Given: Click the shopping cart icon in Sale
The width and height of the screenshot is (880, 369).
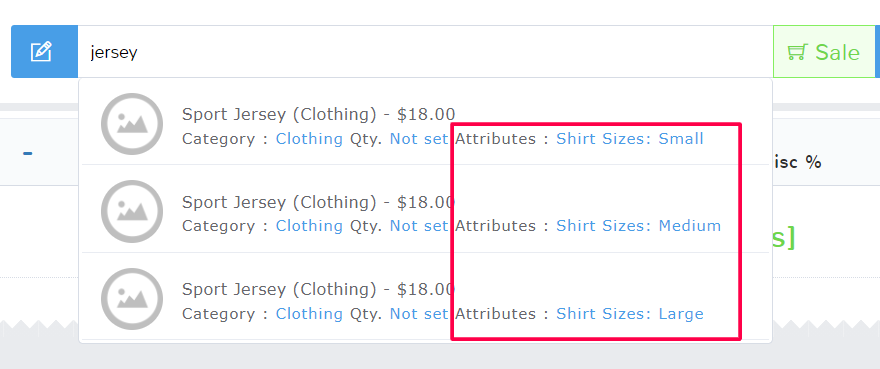Looking at the screenshot, I should [x=796, y=52].
